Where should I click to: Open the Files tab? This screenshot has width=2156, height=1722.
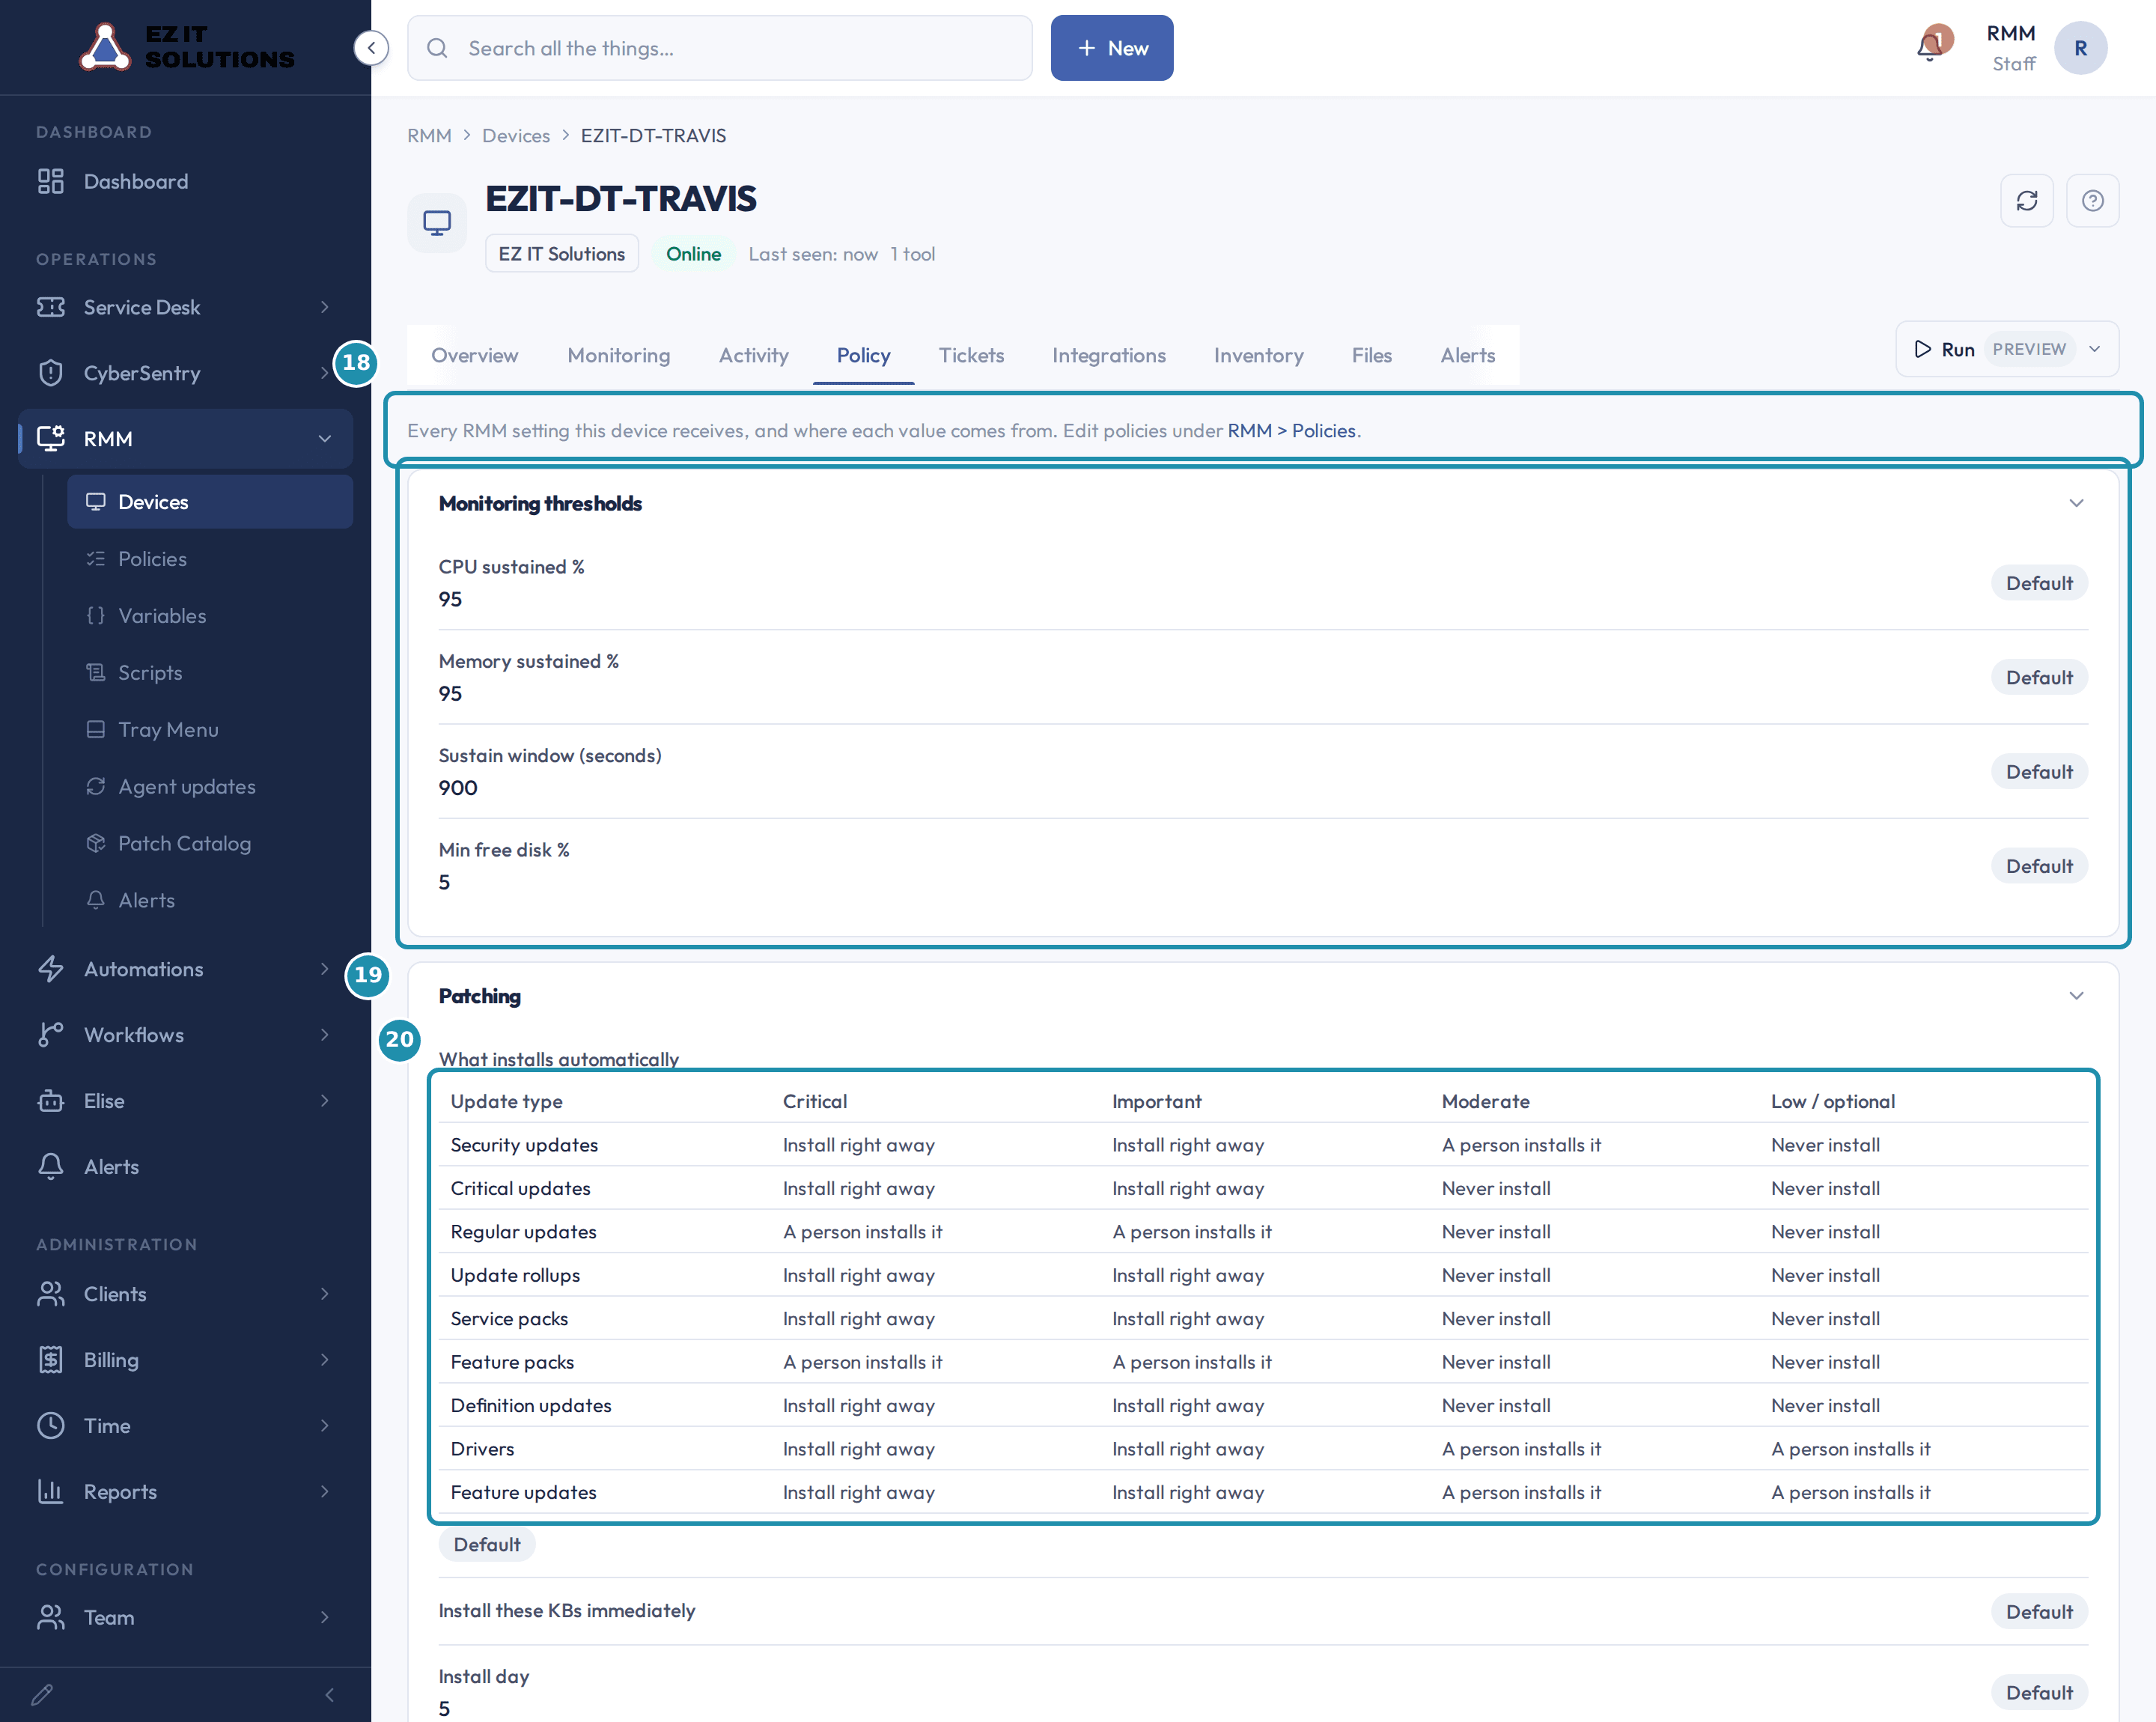coord(1371,355)
